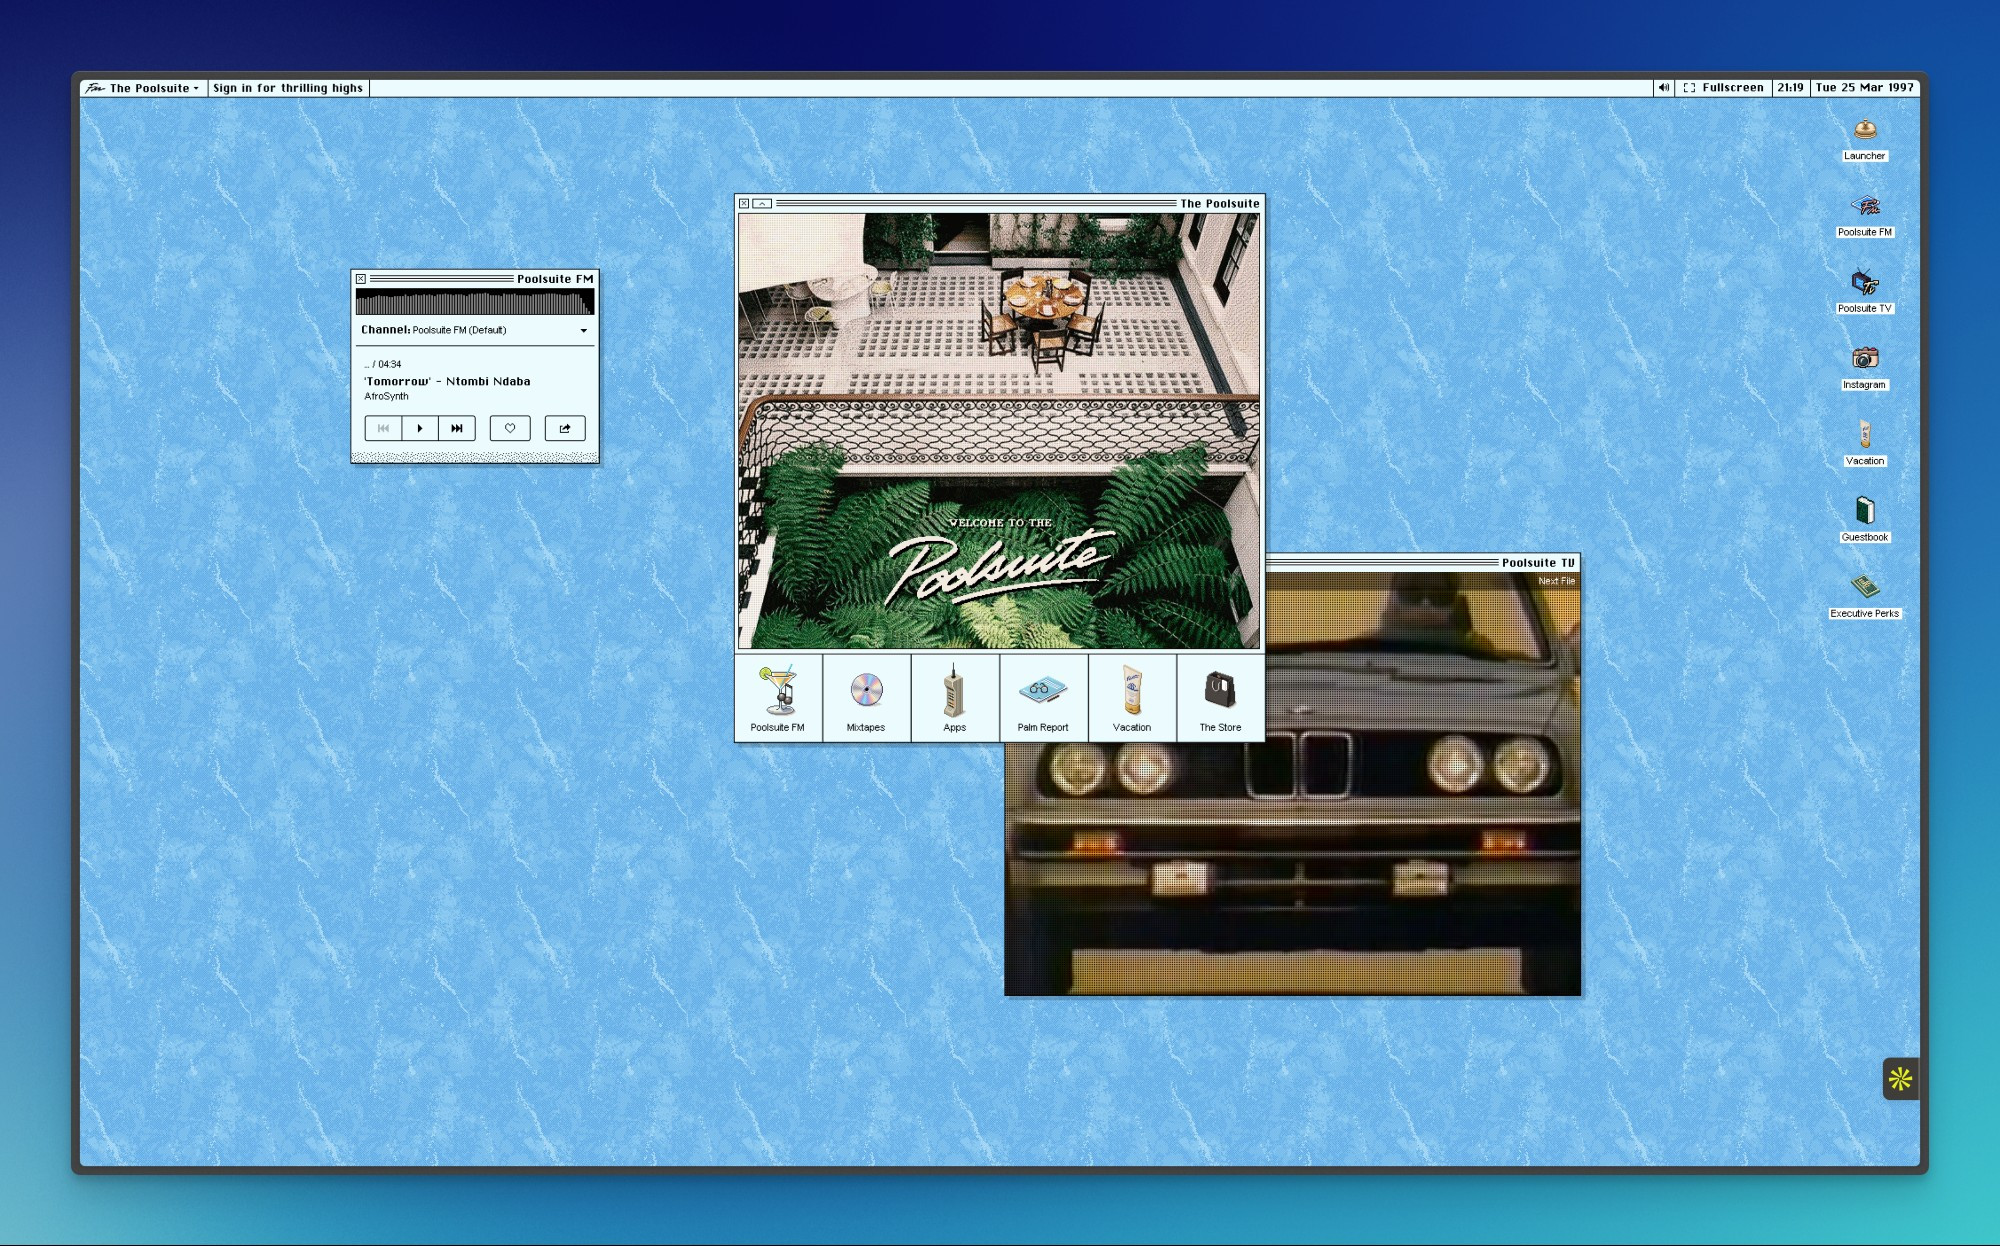Viewport: 2000px width, 1246px height.
Task: Click the date Tue 25 Mar 1997
Action: click(x=1864, y=88)
